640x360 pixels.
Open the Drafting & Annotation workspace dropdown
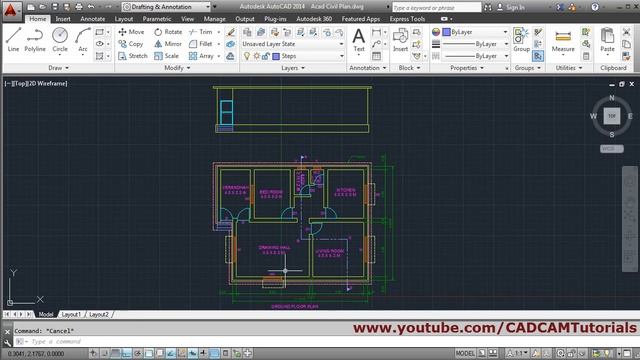166,7
